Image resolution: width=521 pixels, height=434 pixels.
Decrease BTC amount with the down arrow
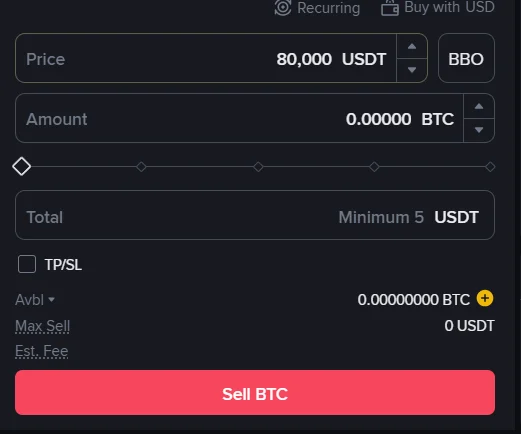pyautogui.click(x=479, y=130)
